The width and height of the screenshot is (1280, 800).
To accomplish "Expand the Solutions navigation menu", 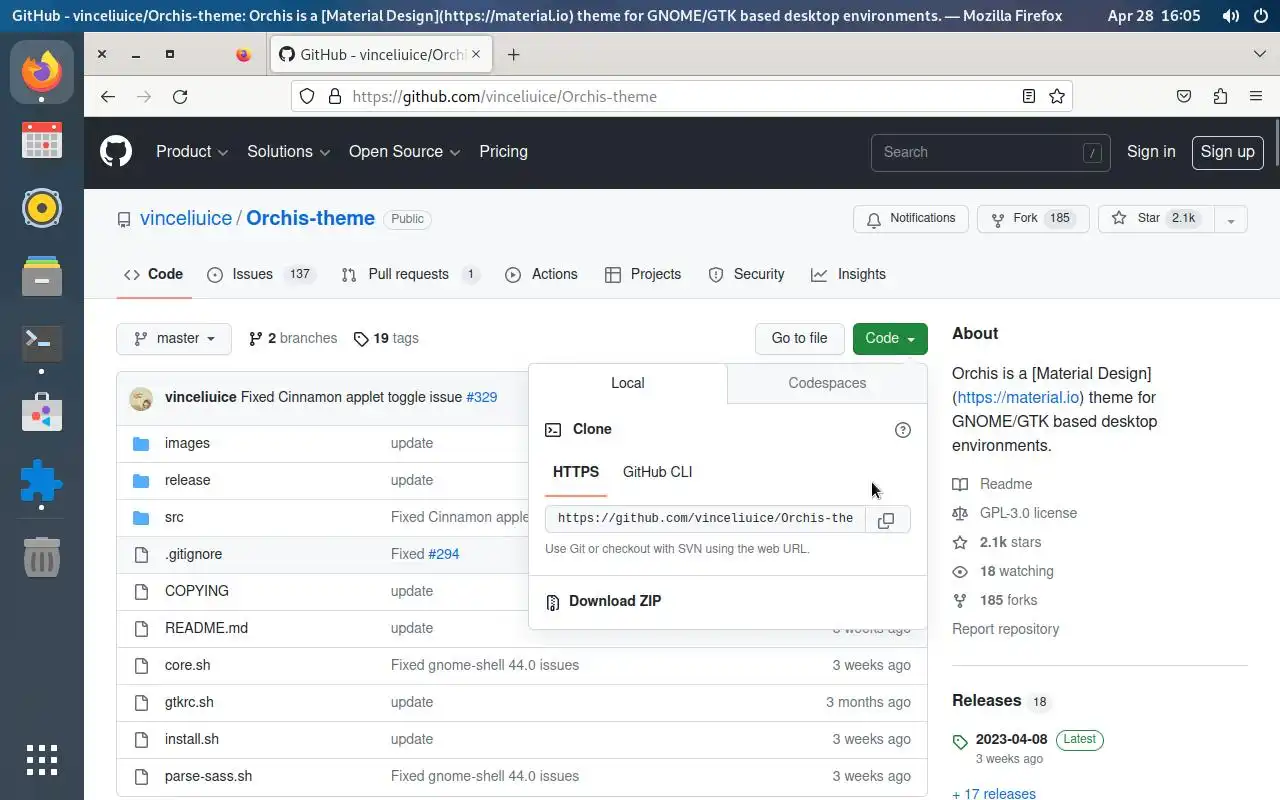I will click(x=289, y=152).
